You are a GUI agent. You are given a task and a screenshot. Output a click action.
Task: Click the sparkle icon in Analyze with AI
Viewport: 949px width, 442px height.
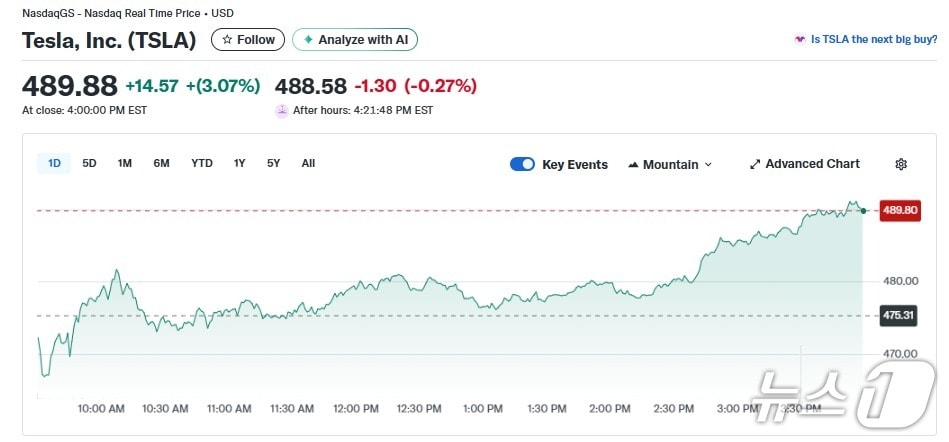(x=308, y=40)
